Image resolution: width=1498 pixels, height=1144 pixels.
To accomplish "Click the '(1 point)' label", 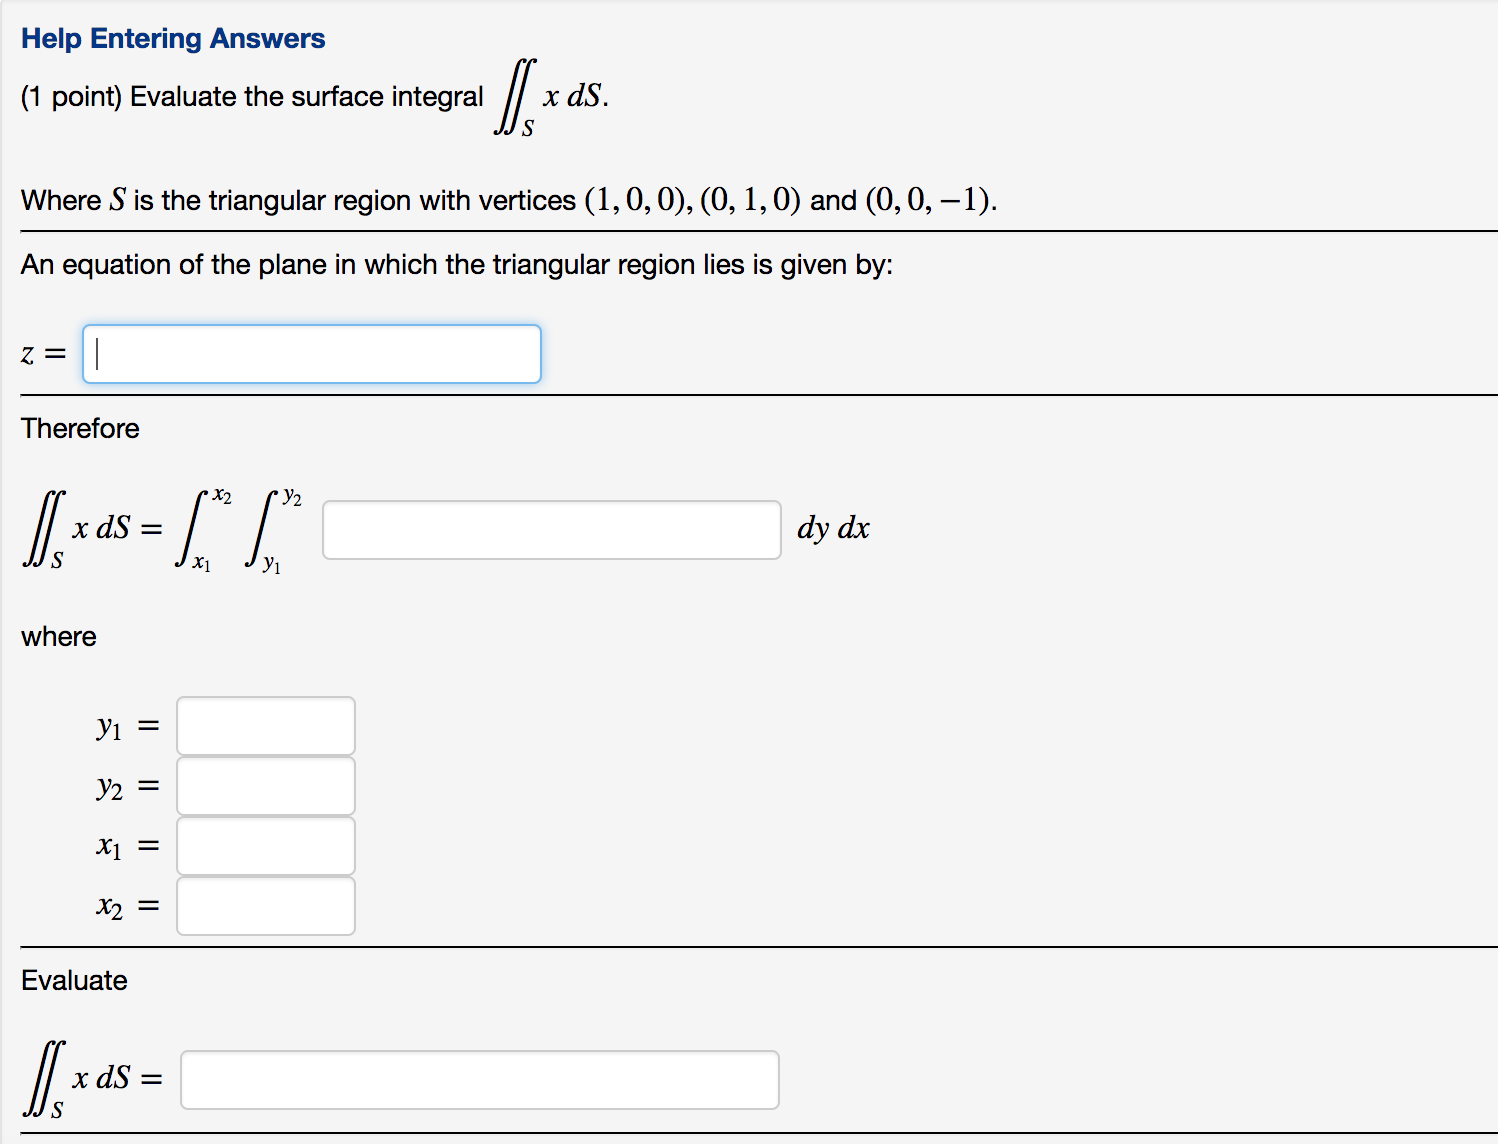I will (x=71, y=96).
